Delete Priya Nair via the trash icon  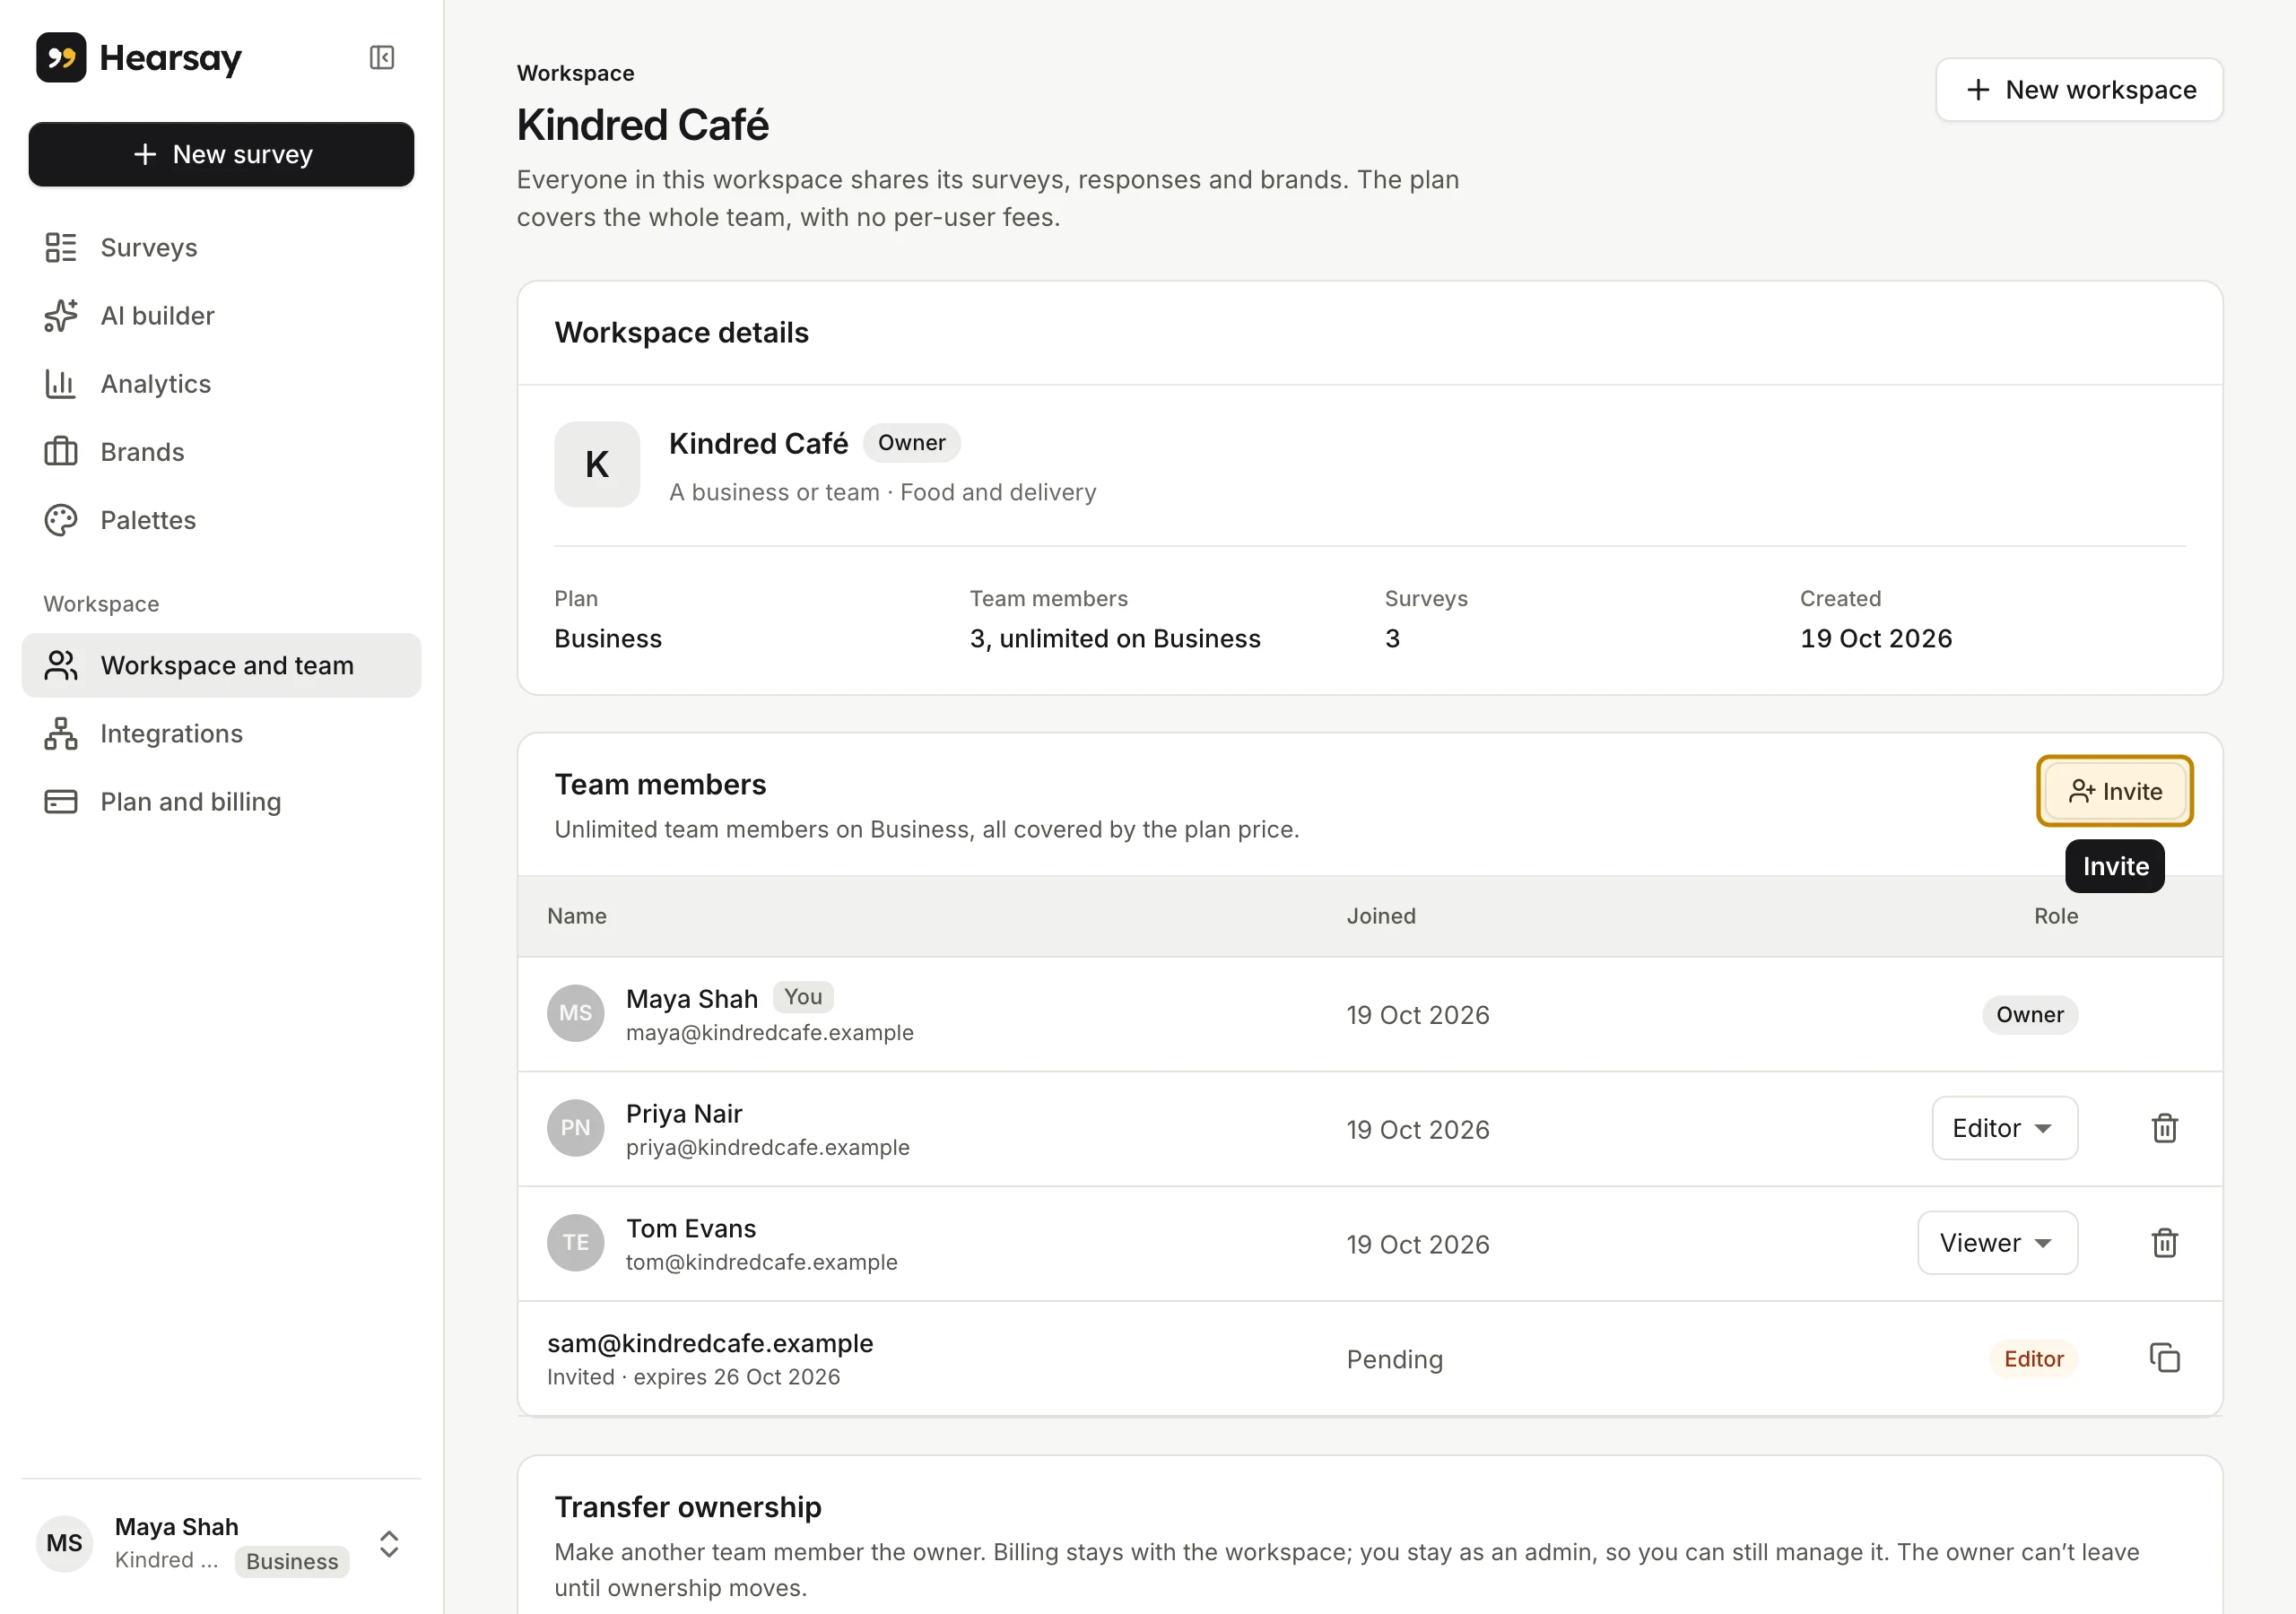[x=2164, y=1128]
